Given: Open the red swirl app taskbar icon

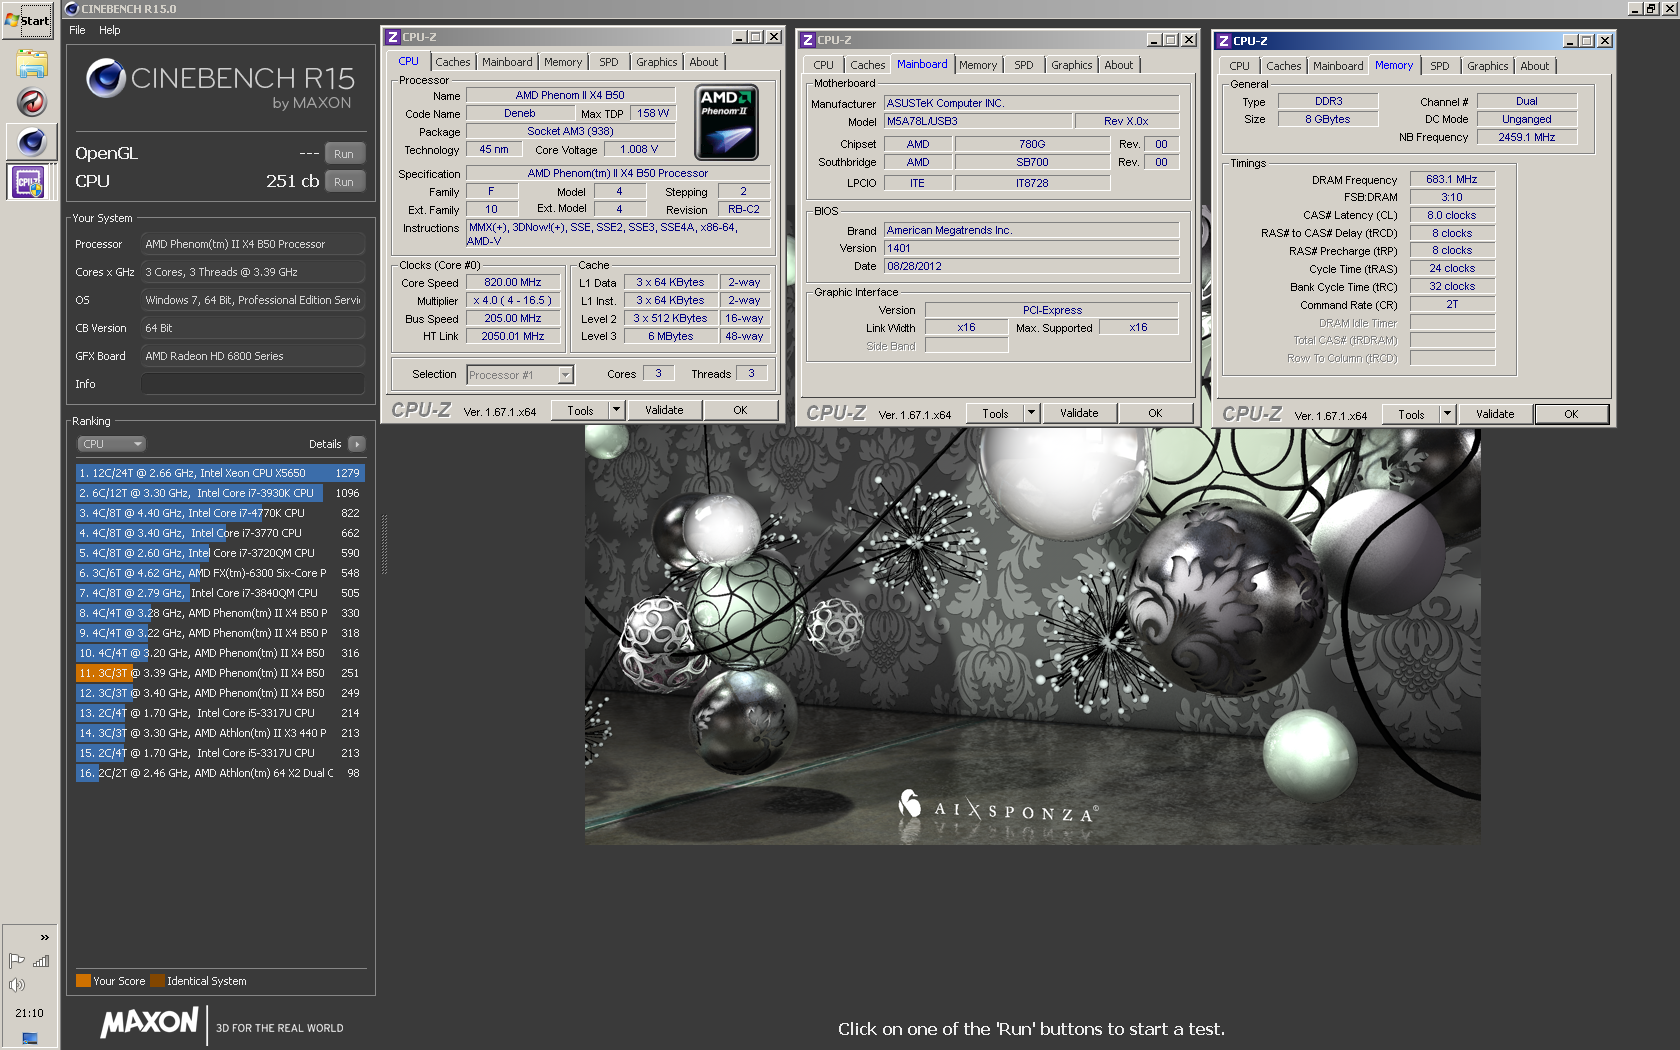Looking at the screenshot, I should (31, 102).
